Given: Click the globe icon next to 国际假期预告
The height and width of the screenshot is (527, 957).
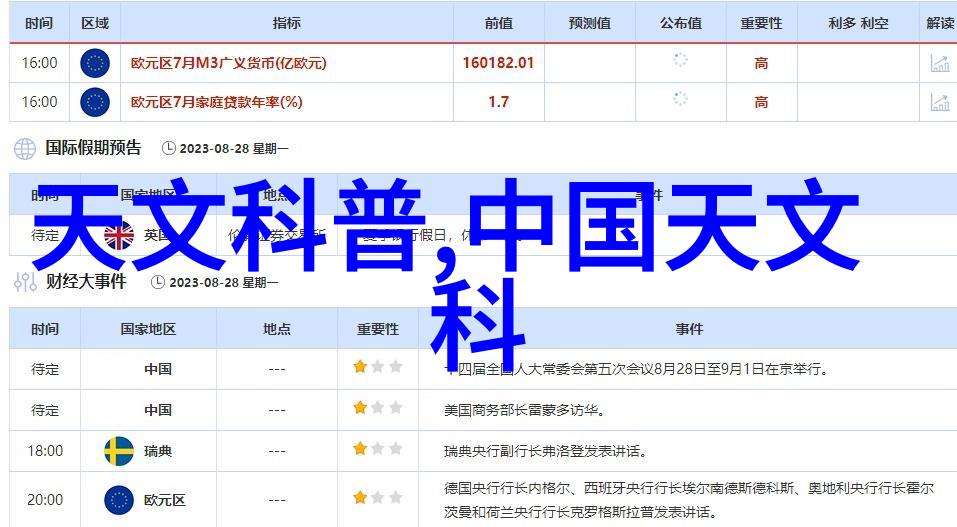Looking at the screenshot, I should [x=24, y=148].
